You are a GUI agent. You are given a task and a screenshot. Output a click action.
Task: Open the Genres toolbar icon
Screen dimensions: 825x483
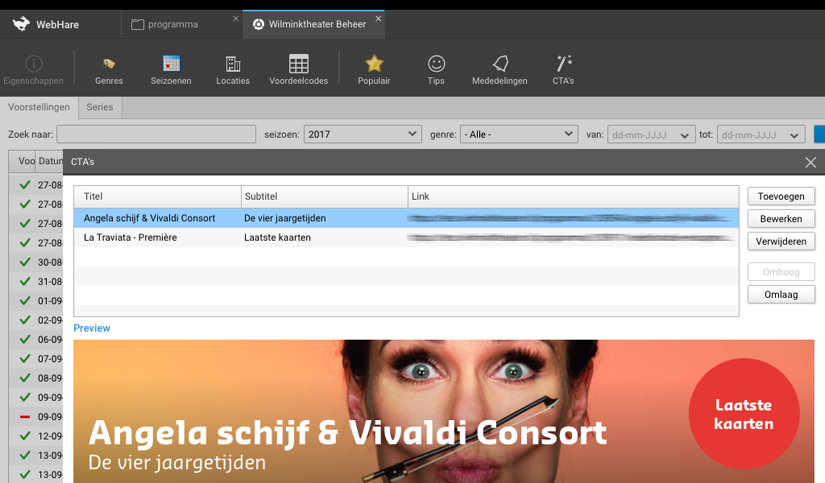[109, 64]
